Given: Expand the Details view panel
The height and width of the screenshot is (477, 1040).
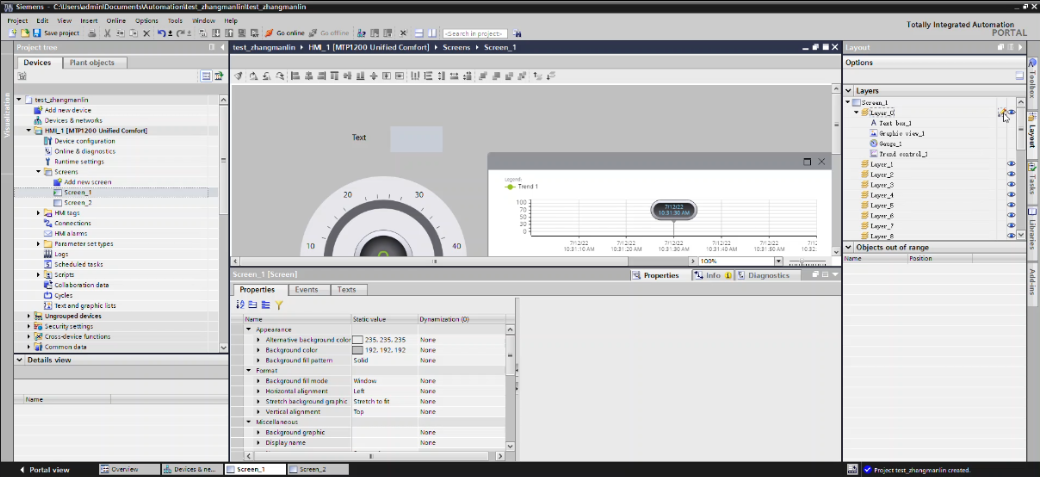Looking at the screenshot, I should (20, 360).
